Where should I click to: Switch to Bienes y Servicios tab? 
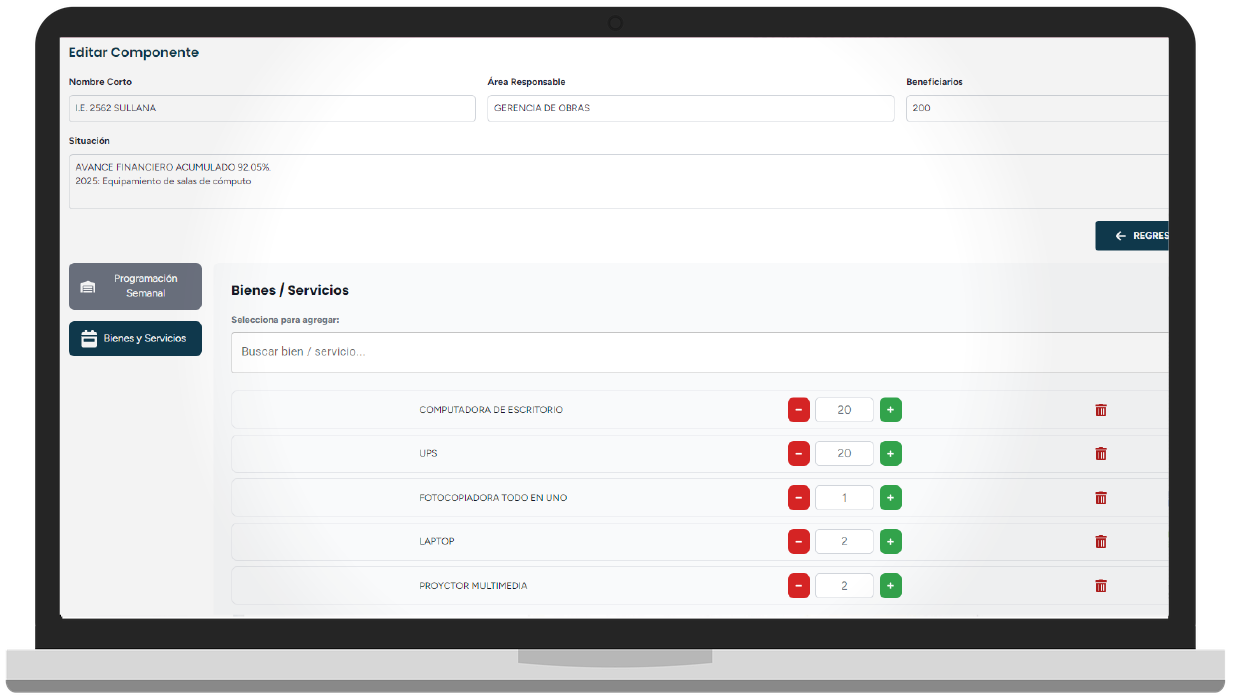pyautogui.click(x=135, y=339)
